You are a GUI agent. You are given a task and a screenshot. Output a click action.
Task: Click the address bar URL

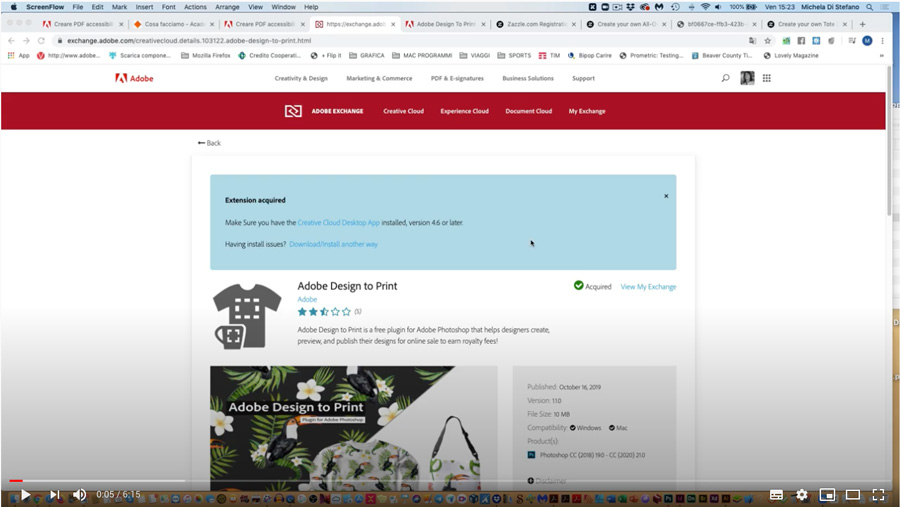[x=189, y=41]
